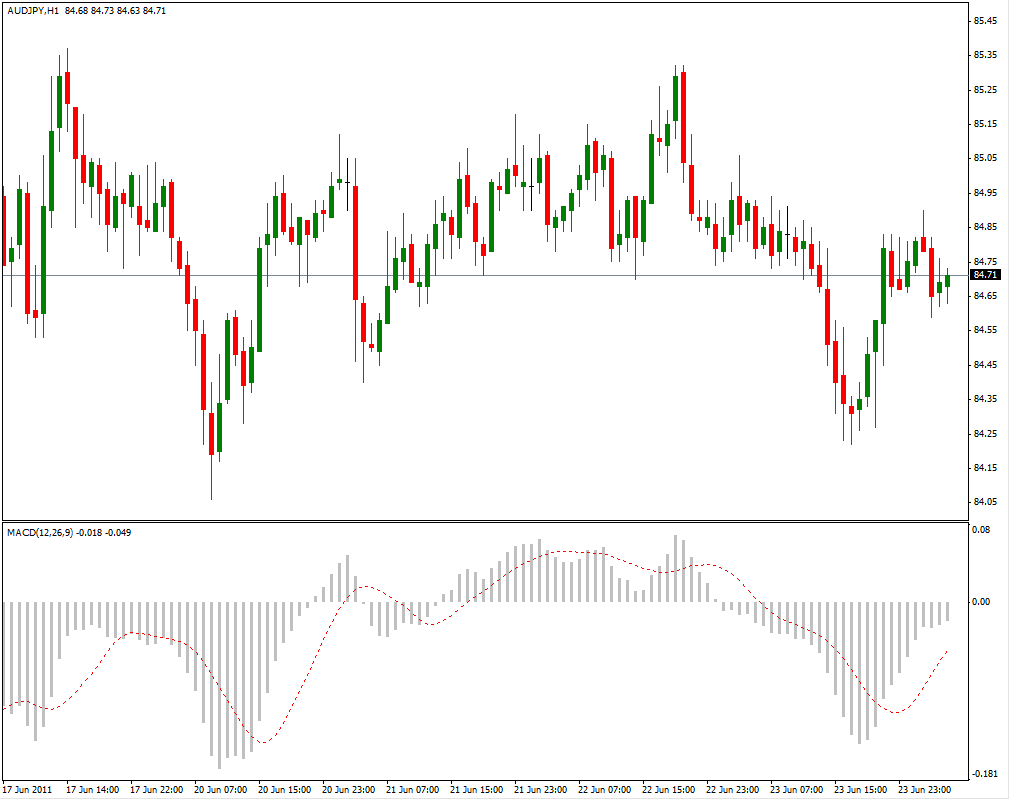Click the 84.55 price axis label

click(x=985, y=330)
